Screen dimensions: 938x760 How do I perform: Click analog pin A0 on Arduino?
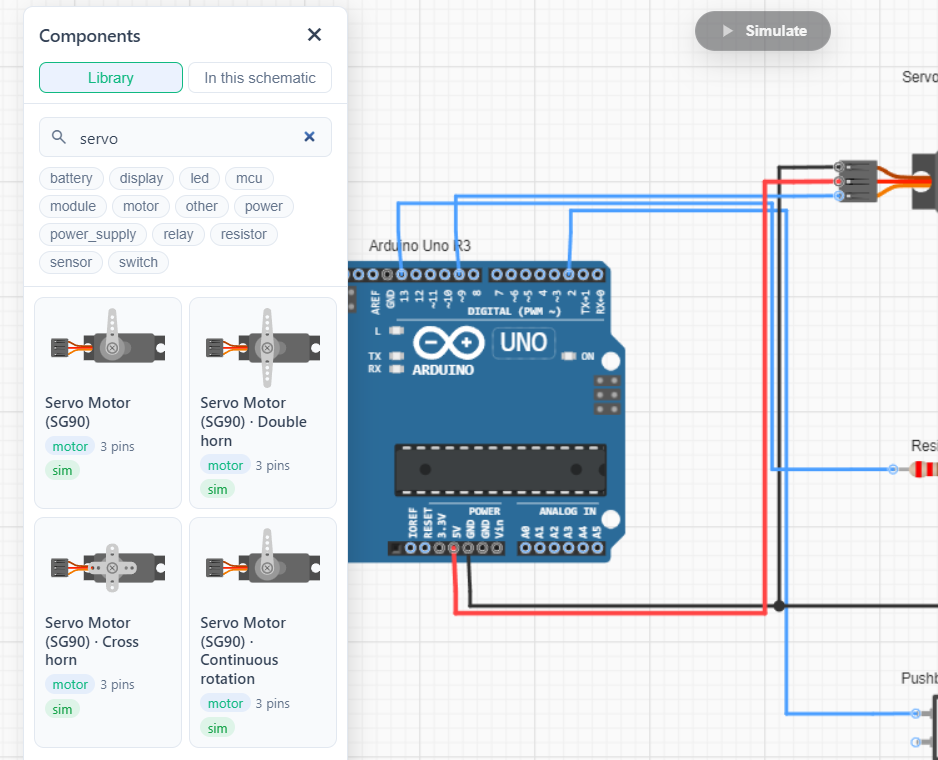[526, 548]
